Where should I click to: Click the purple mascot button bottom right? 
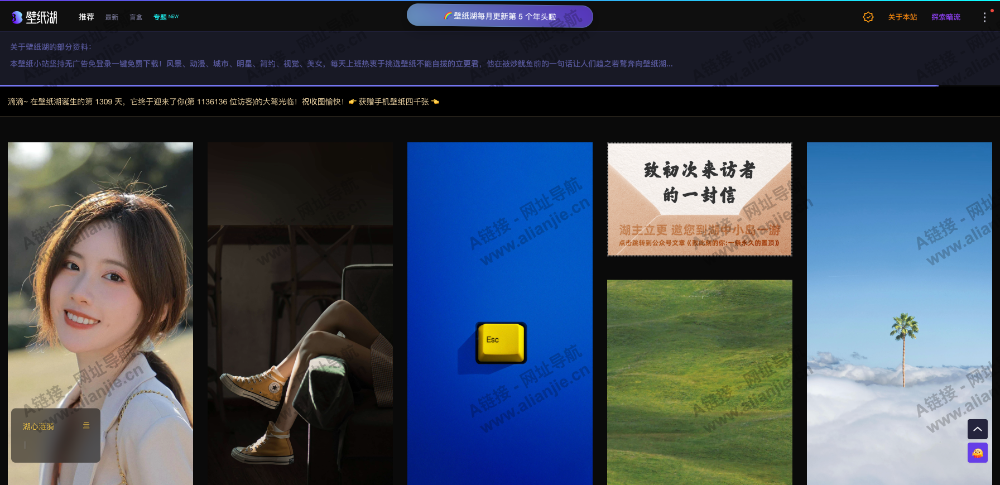978,453
